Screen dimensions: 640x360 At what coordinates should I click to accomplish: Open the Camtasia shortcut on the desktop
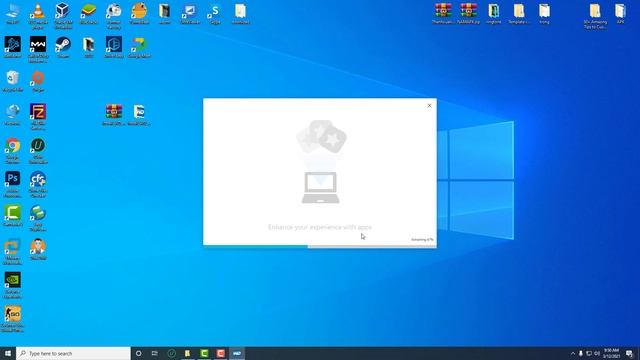12,215
